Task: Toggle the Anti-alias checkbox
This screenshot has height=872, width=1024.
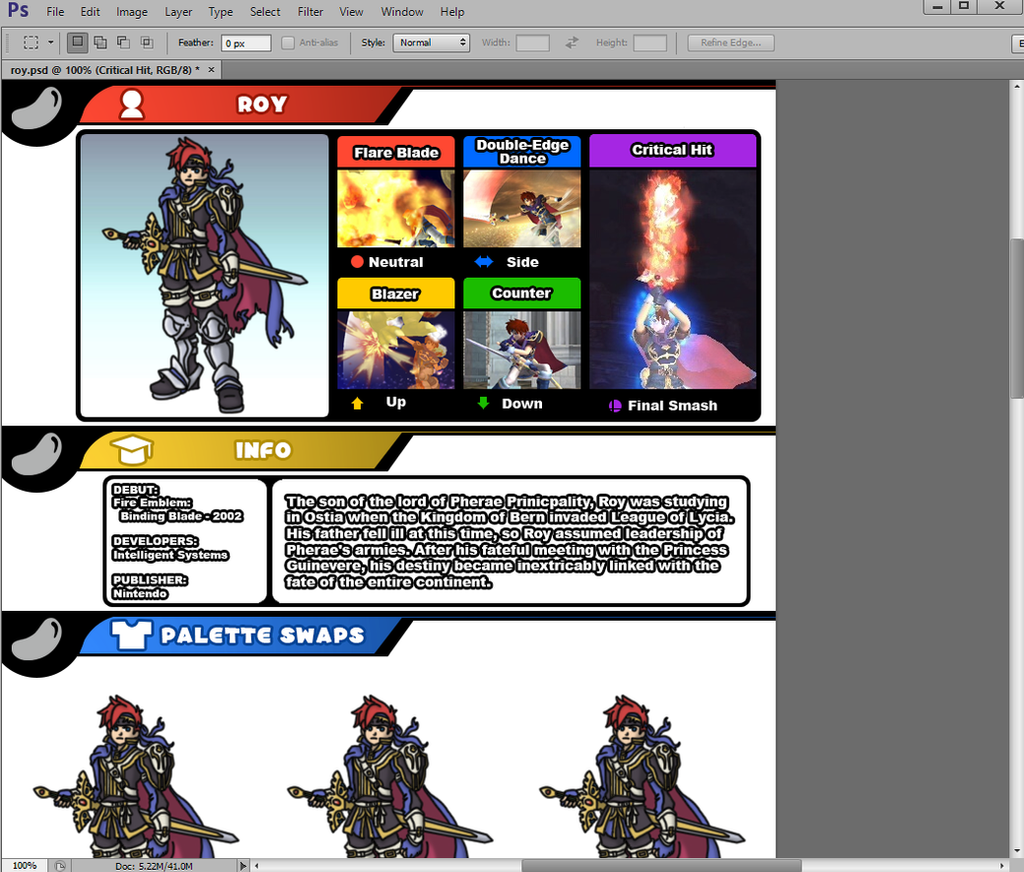Action: tap(288, 43)
